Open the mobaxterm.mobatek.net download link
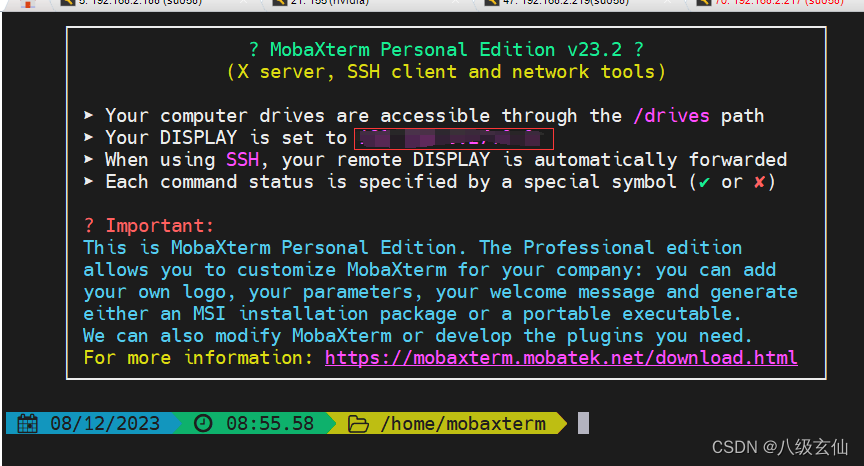Image resolution: width=864 pixels, height=466 pixels. tap(561, 358)
